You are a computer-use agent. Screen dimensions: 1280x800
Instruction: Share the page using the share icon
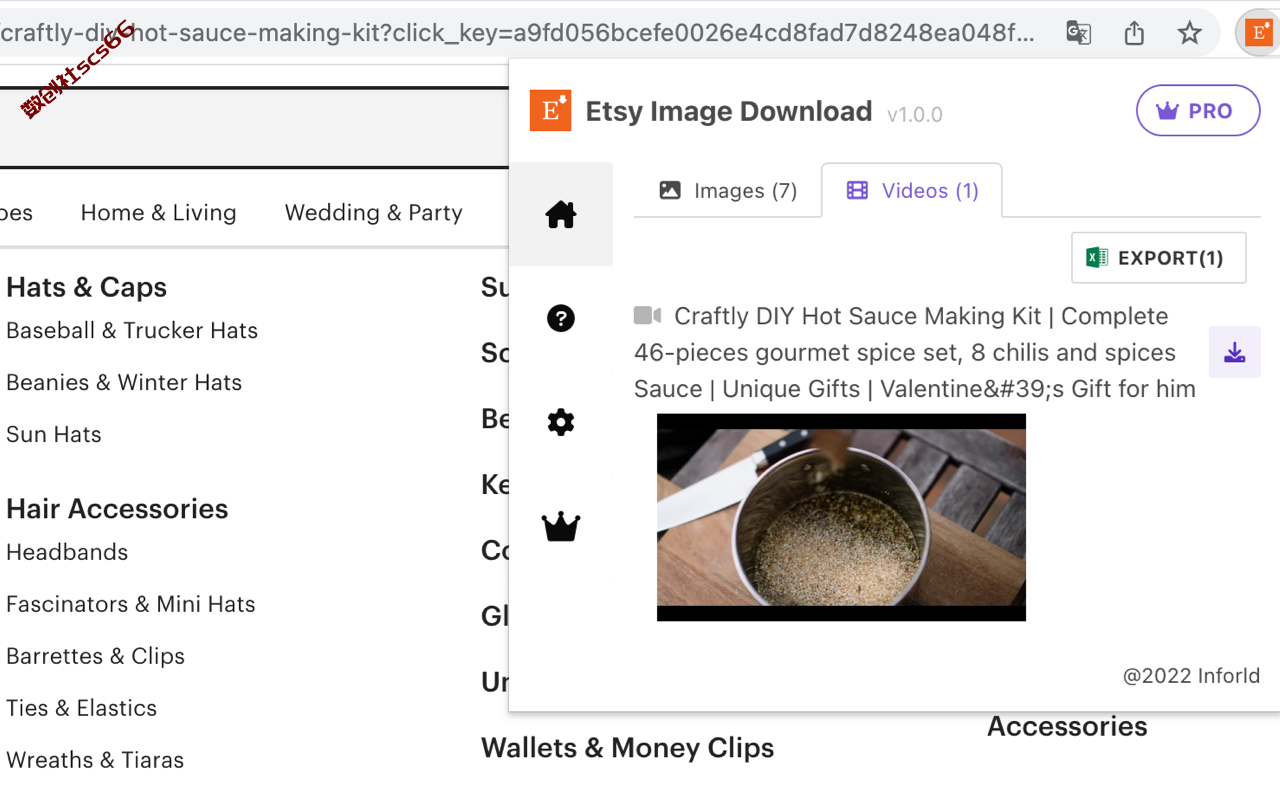point(1134,33)
